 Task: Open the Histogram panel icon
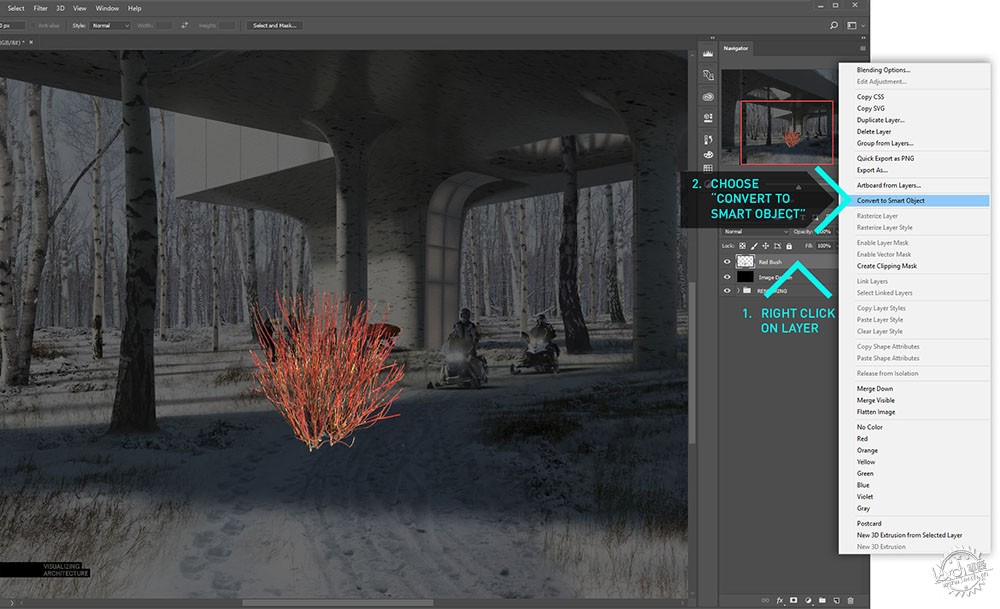pos(708,54)
